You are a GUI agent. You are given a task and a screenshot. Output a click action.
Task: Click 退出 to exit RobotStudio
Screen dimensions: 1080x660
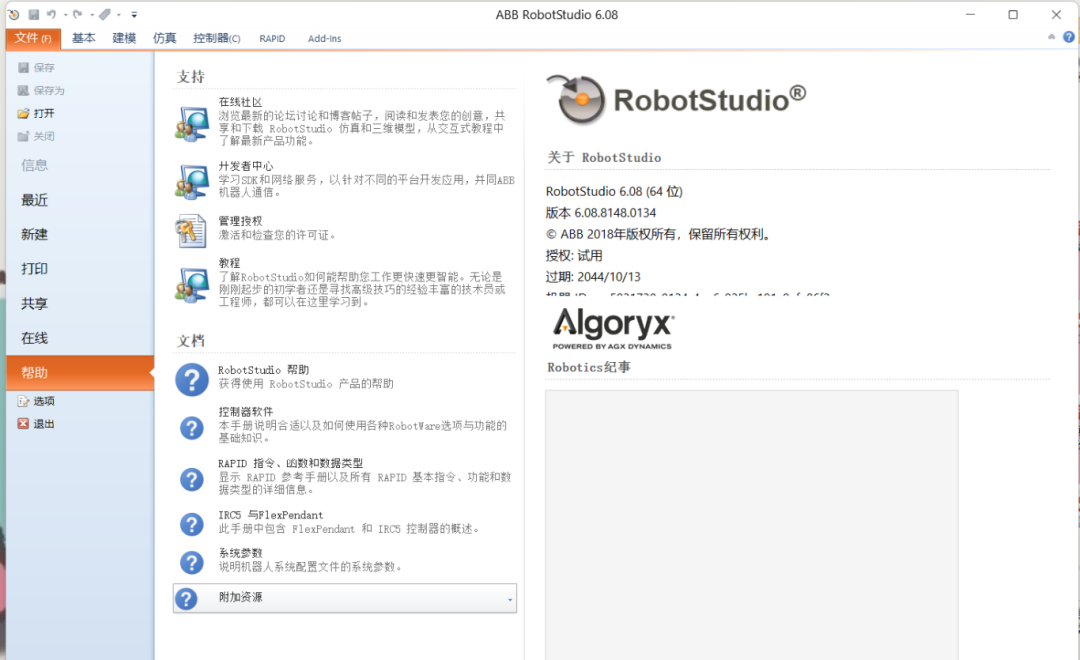click(43, 424)
